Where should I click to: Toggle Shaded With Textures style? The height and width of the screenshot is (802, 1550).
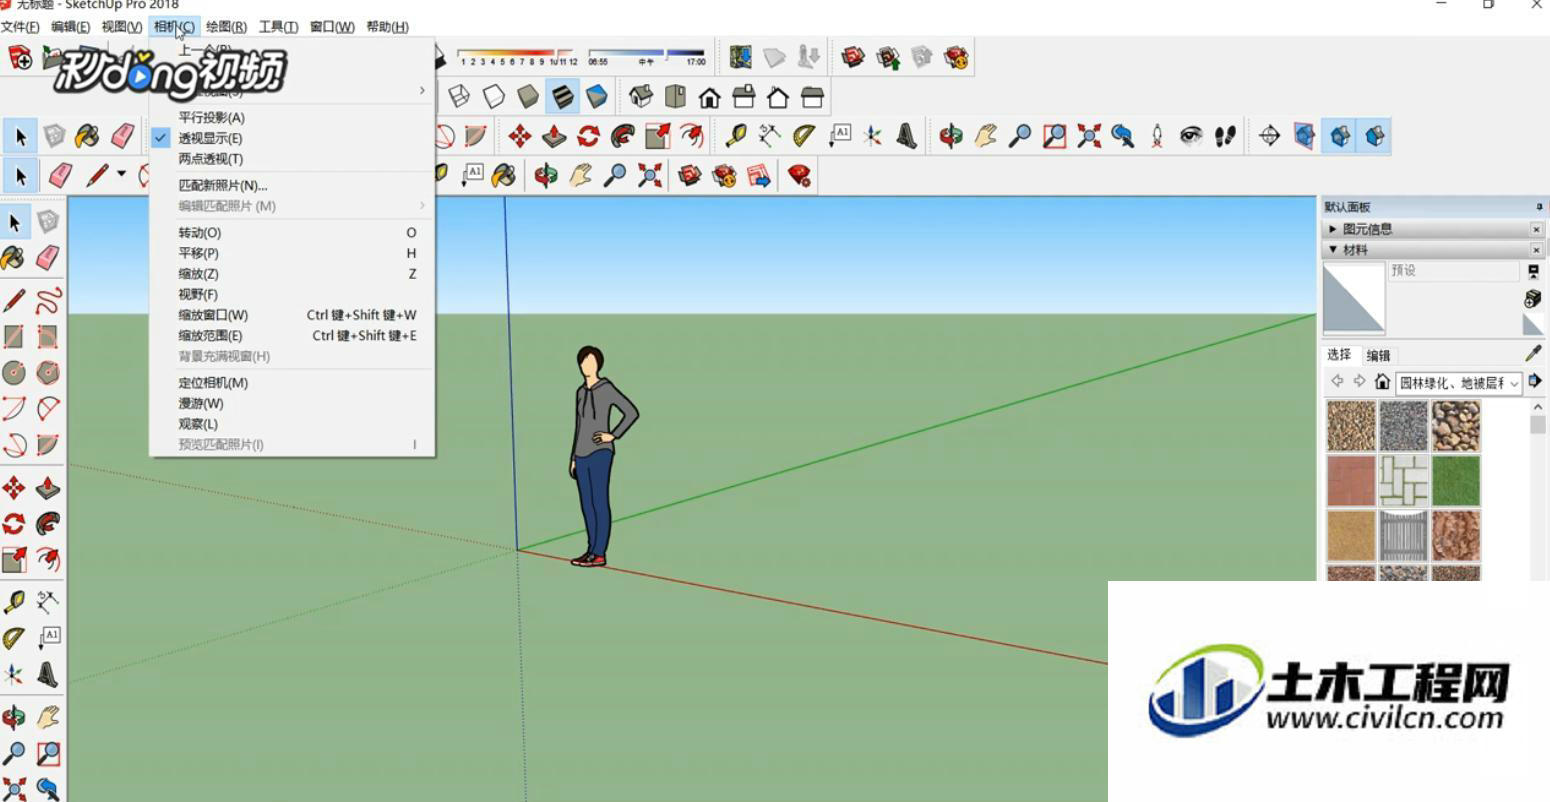[x=563, y=97]
